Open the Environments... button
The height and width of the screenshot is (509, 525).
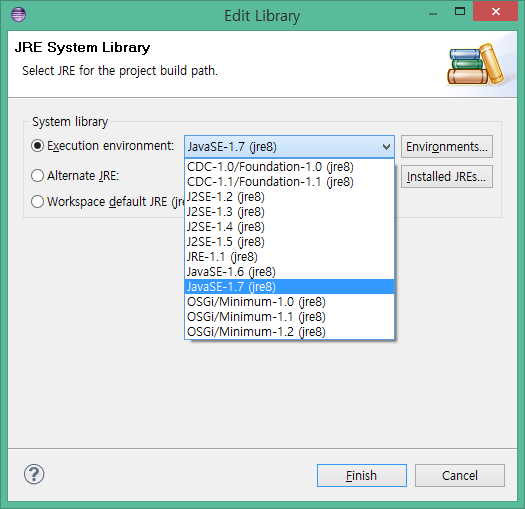click(x=447, y=147)
